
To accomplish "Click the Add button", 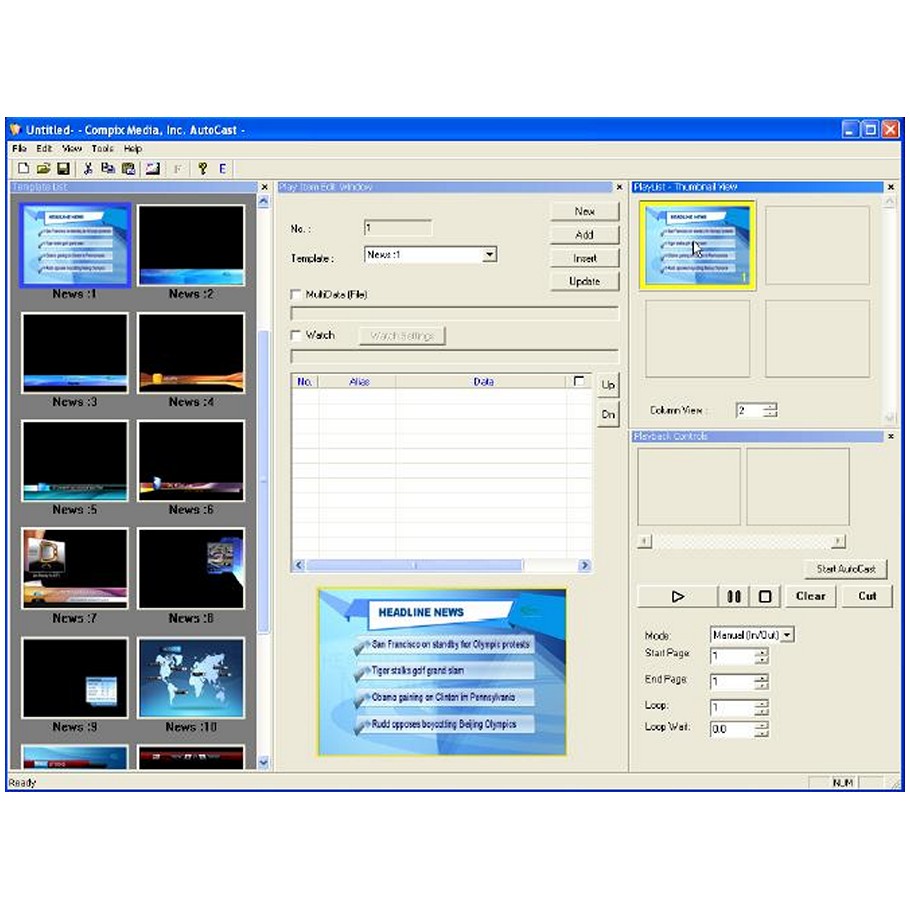I will 584,234.
